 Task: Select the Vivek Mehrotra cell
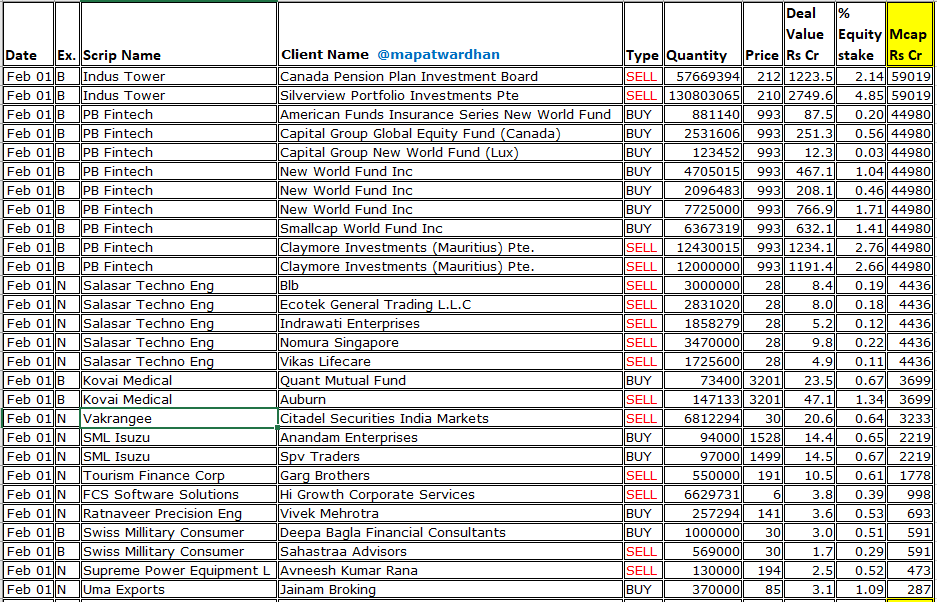coord(451,514)
